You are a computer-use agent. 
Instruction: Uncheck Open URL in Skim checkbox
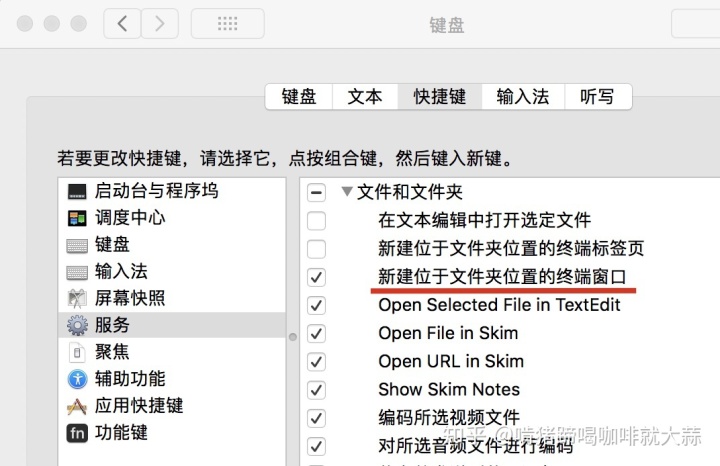[316, 362]
